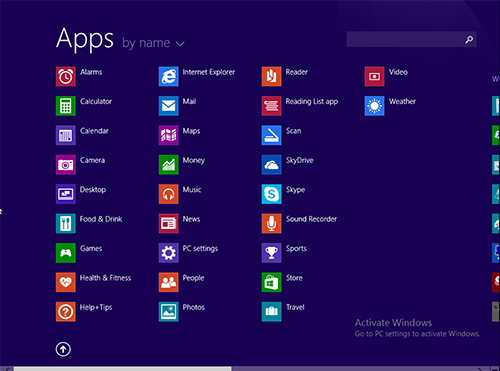Viewport: 500px width, 371px height.
Task: Open Sports trophy icon
Action: (x=271, y=253)
